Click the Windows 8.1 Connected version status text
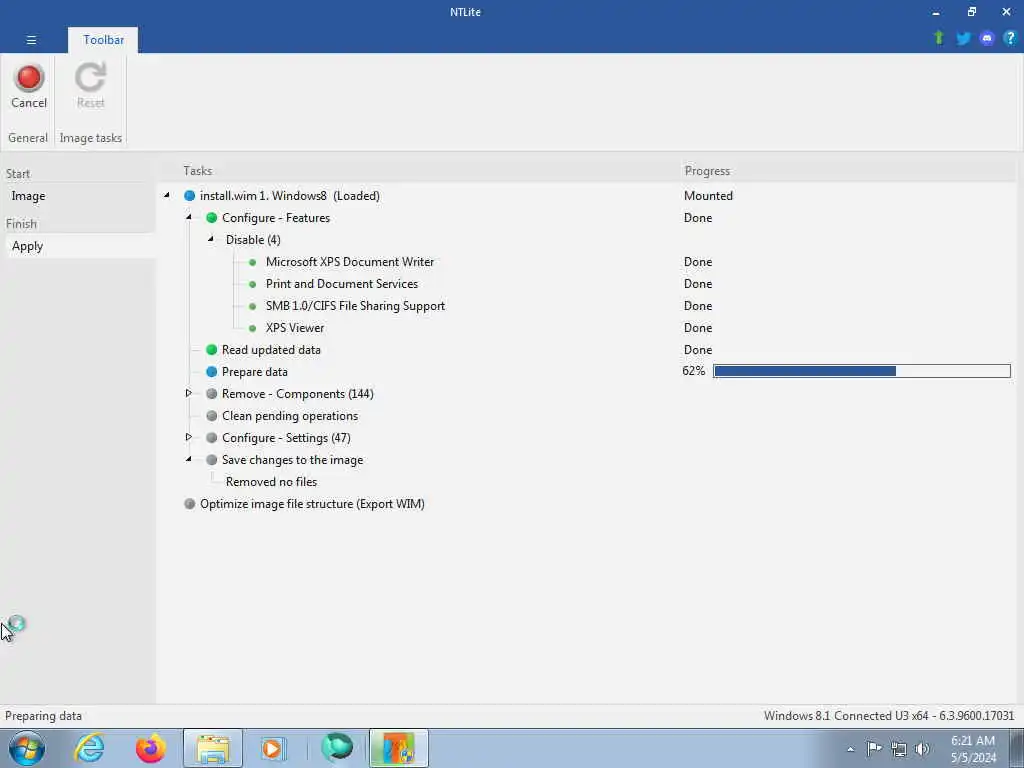The width and height of the screenshot is (1024, 768). (889, 716)
